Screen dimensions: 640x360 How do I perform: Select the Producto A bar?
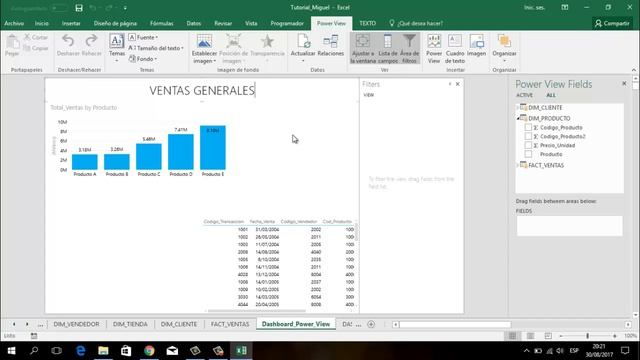[x=84, y=162]
